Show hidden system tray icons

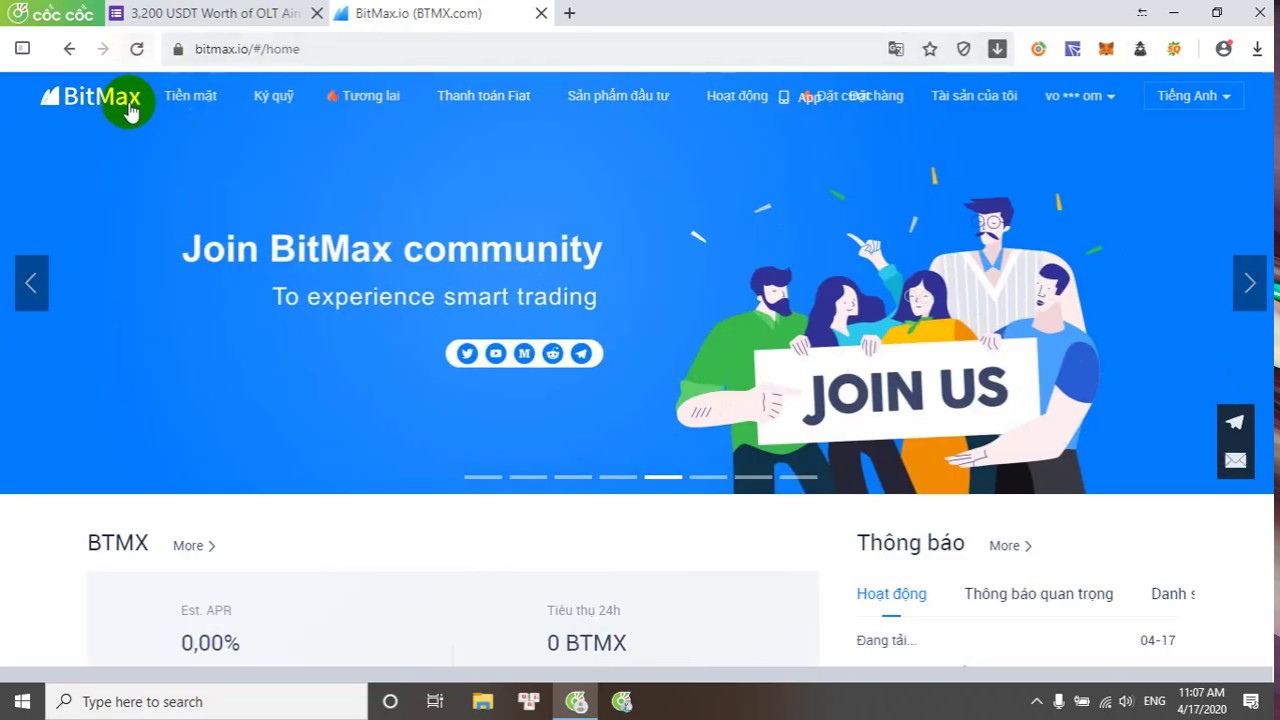pos(1036,701)
